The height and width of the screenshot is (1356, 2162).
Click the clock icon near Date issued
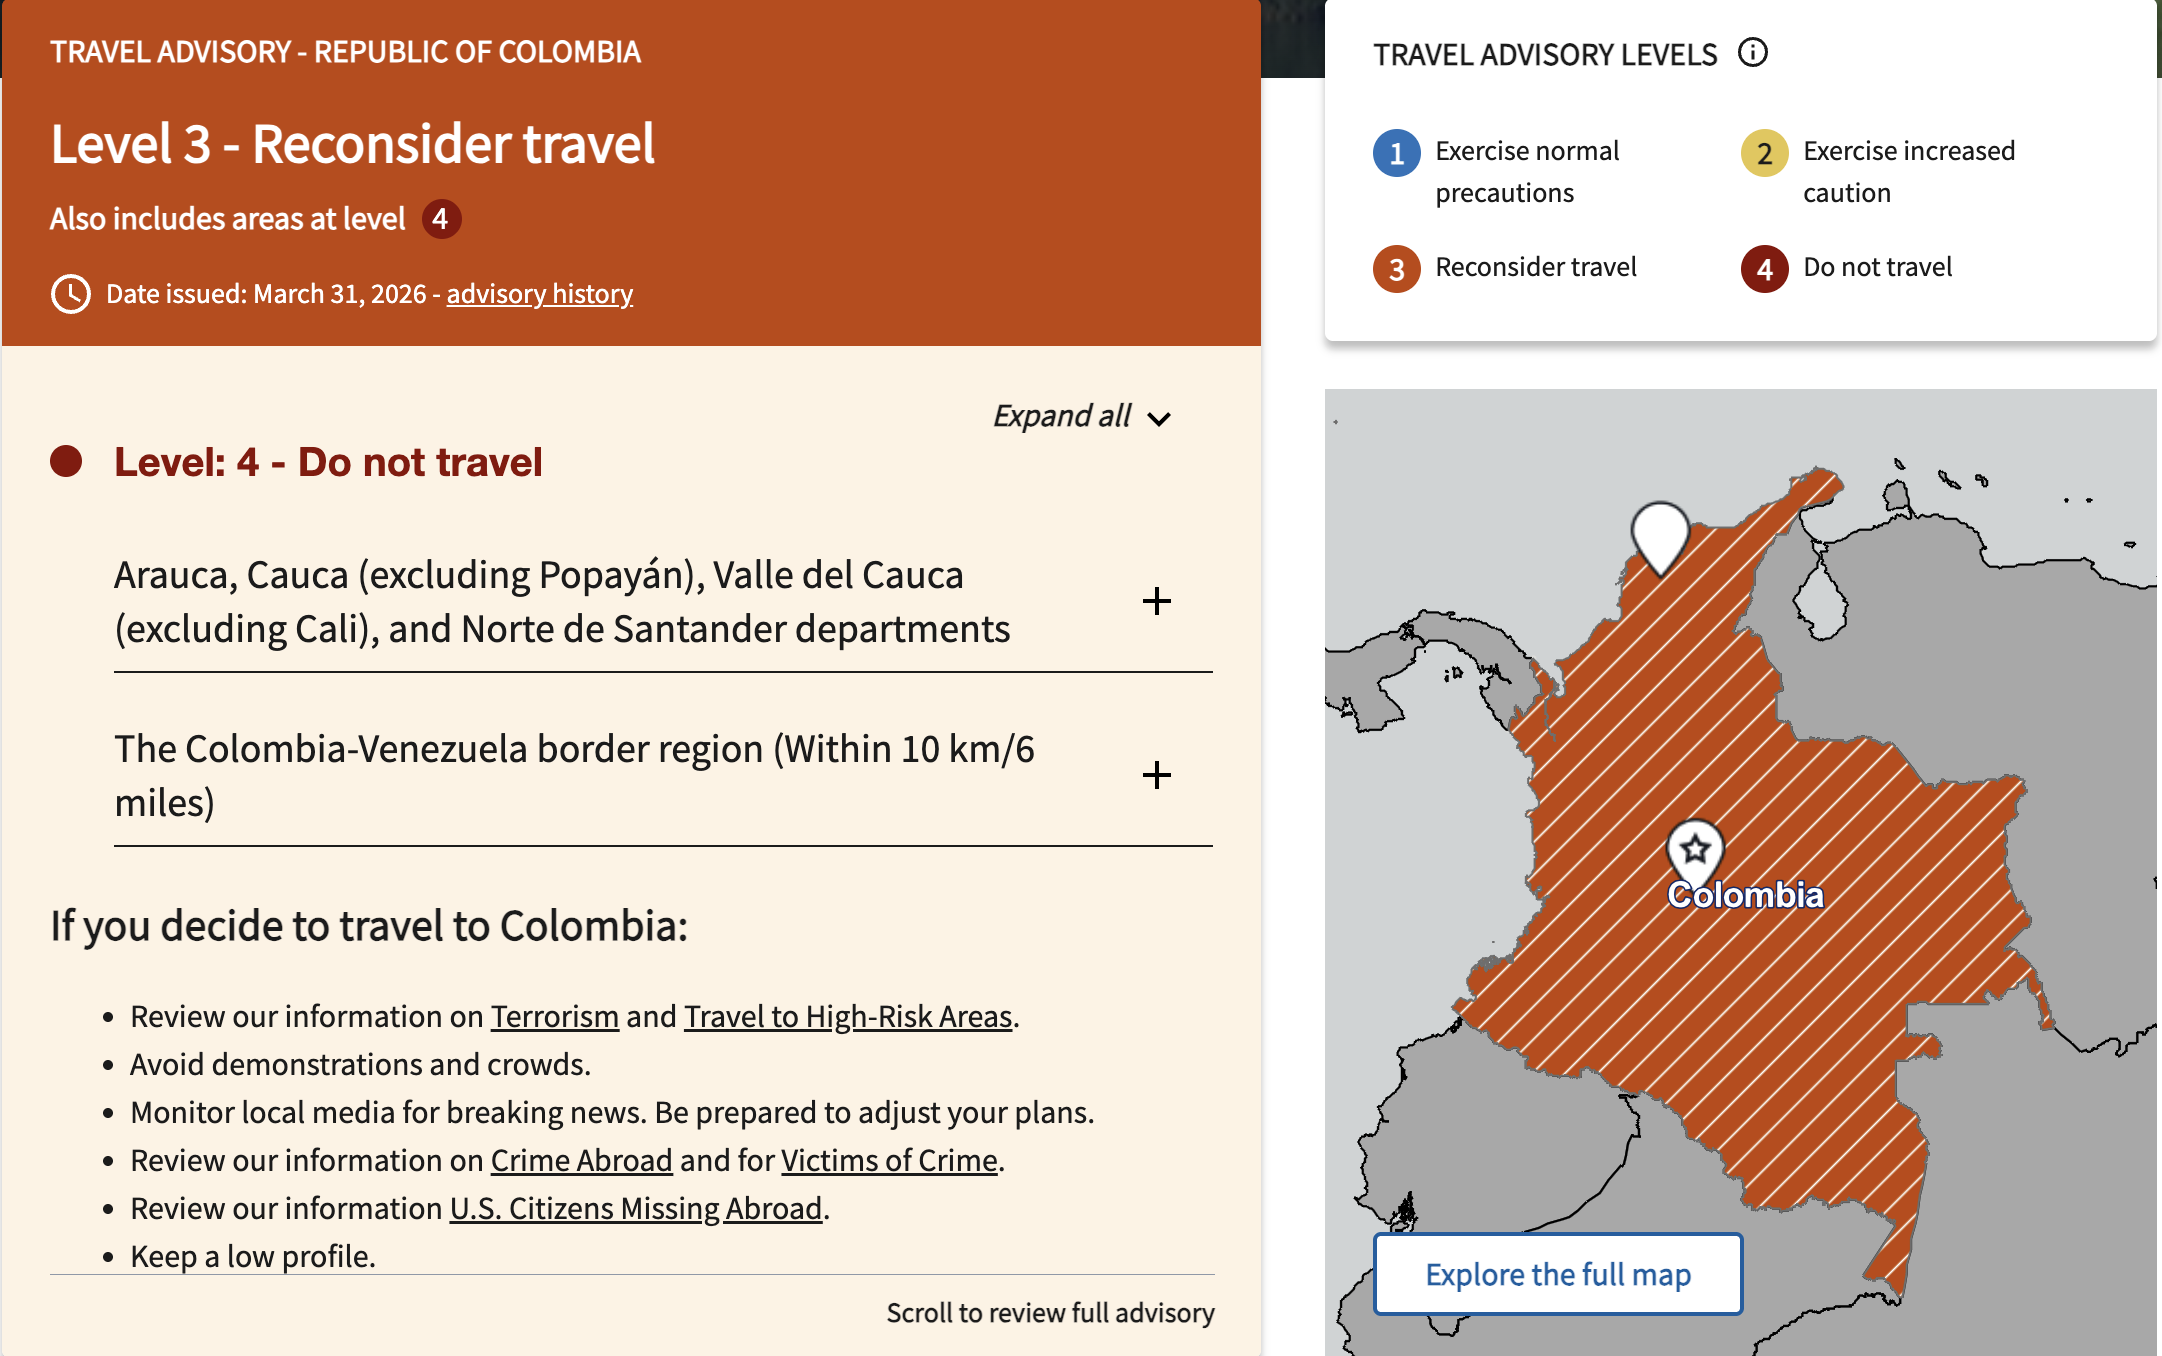pyautogui.click(x=71, y=294)
